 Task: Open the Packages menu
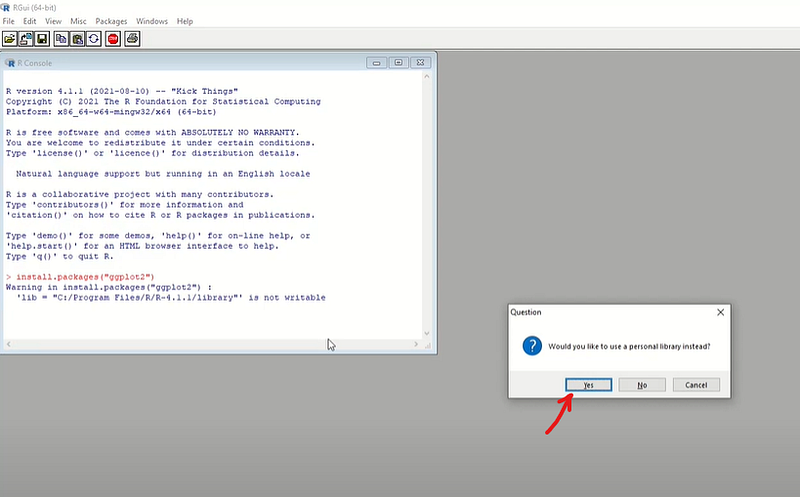tap(111, 21)
